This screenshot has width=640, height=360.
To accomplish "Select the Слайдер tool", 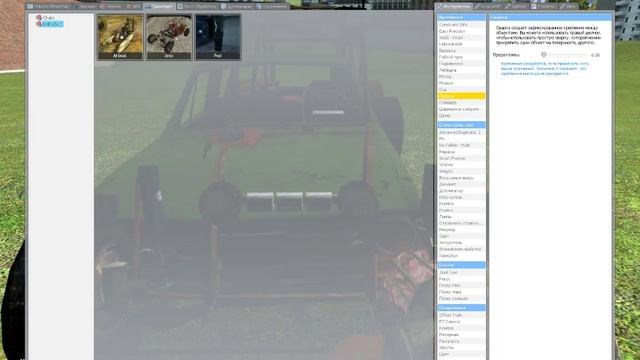I will [461, 103].
